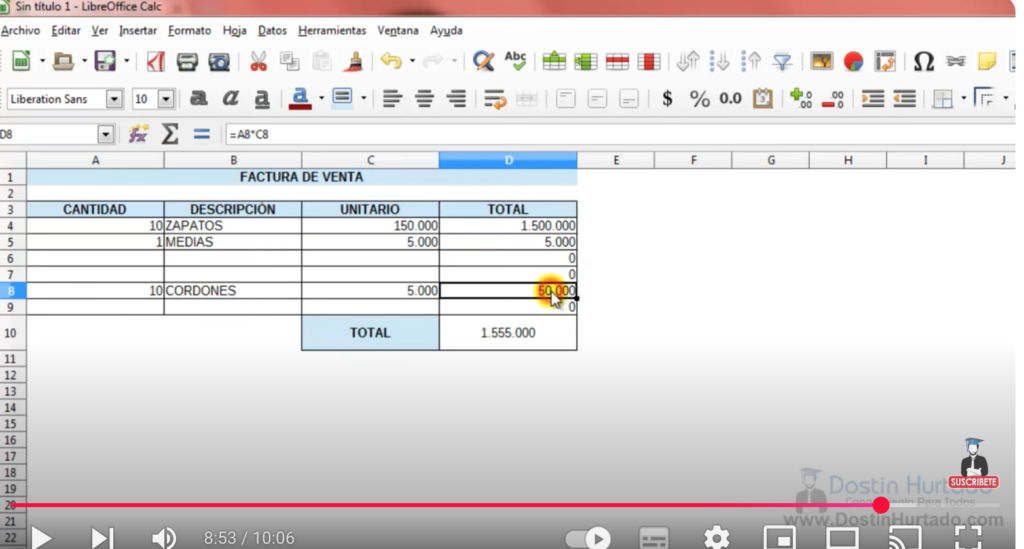
Task: Click the Print icon
Action: point(187,61)
